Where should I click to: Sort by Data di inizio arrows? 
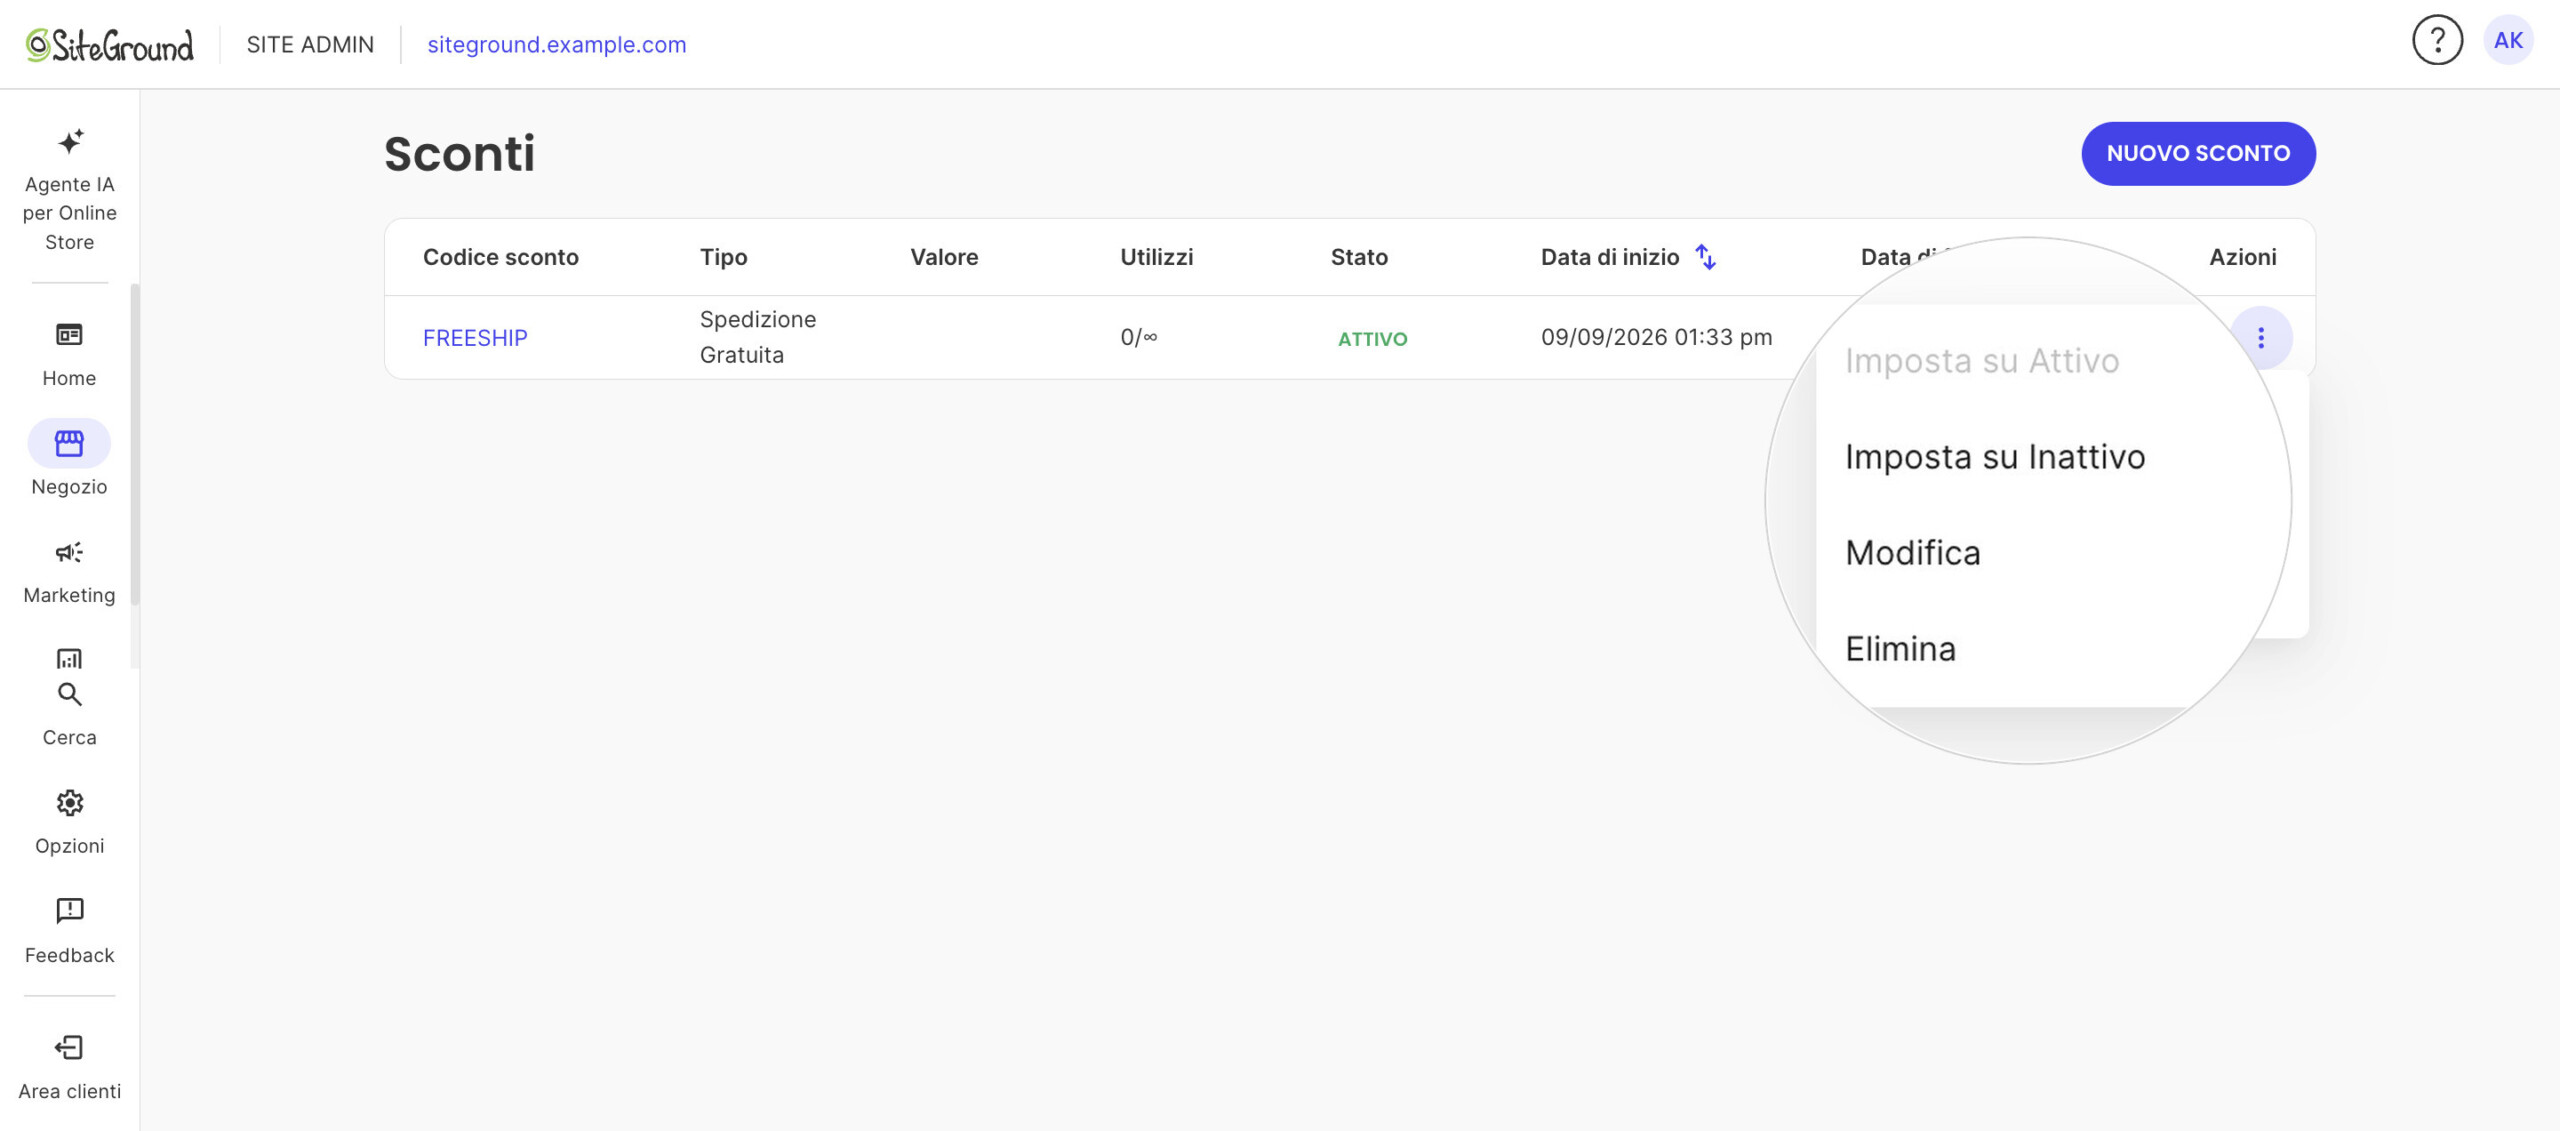tap(1706, 257)
